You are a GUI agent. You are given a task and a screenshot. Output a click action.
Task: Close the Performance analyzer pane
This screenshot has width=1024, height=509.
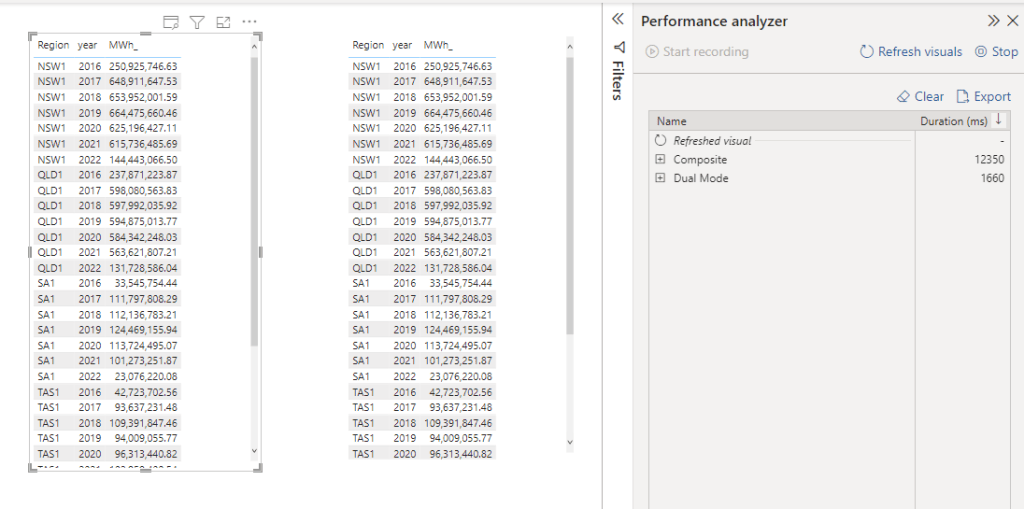(1012, 21)
